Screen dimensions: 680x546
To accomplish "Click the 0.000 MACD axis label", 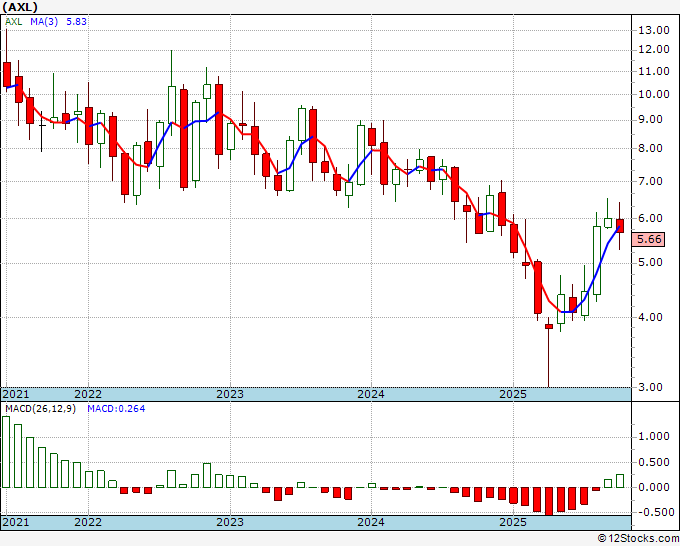I will click(654, 487).
